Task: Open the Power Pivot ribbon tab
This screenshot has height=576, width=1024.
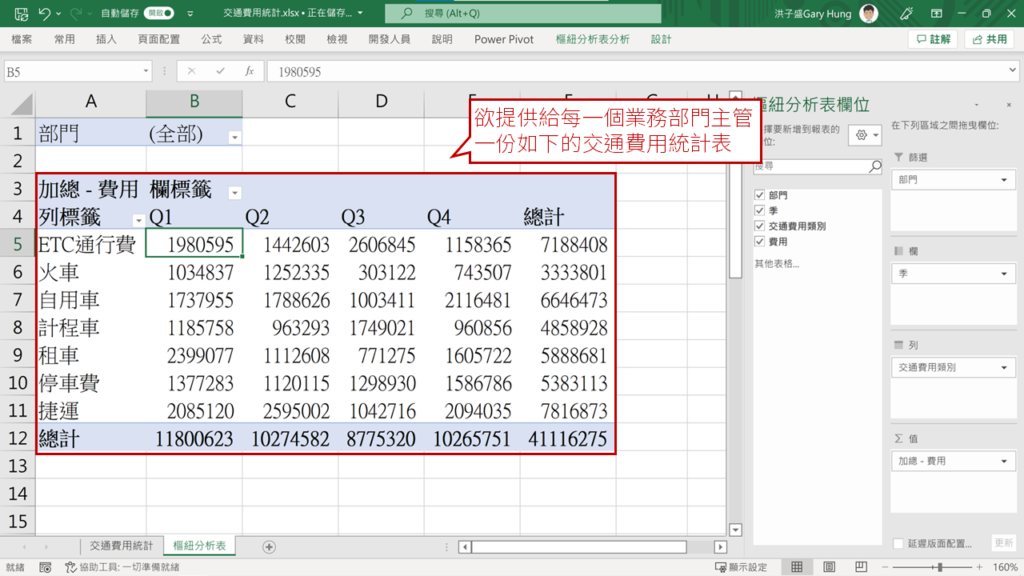Action: 504,39
